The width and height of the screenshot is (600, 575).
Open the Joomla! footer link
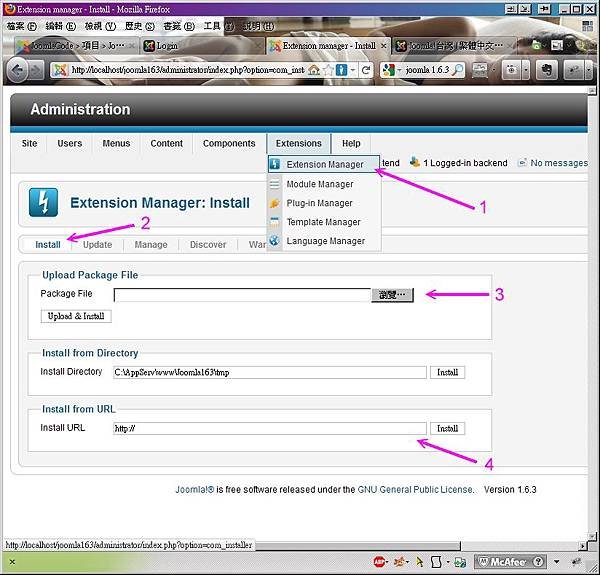(194, 489)
